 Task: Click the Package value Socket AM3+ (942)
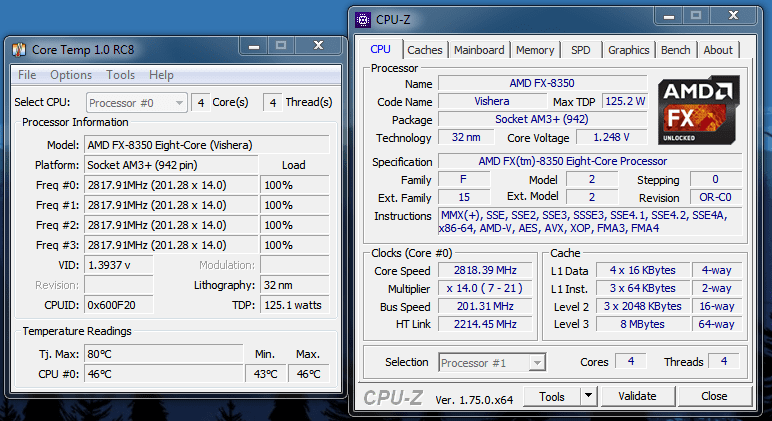pos(542,119)
